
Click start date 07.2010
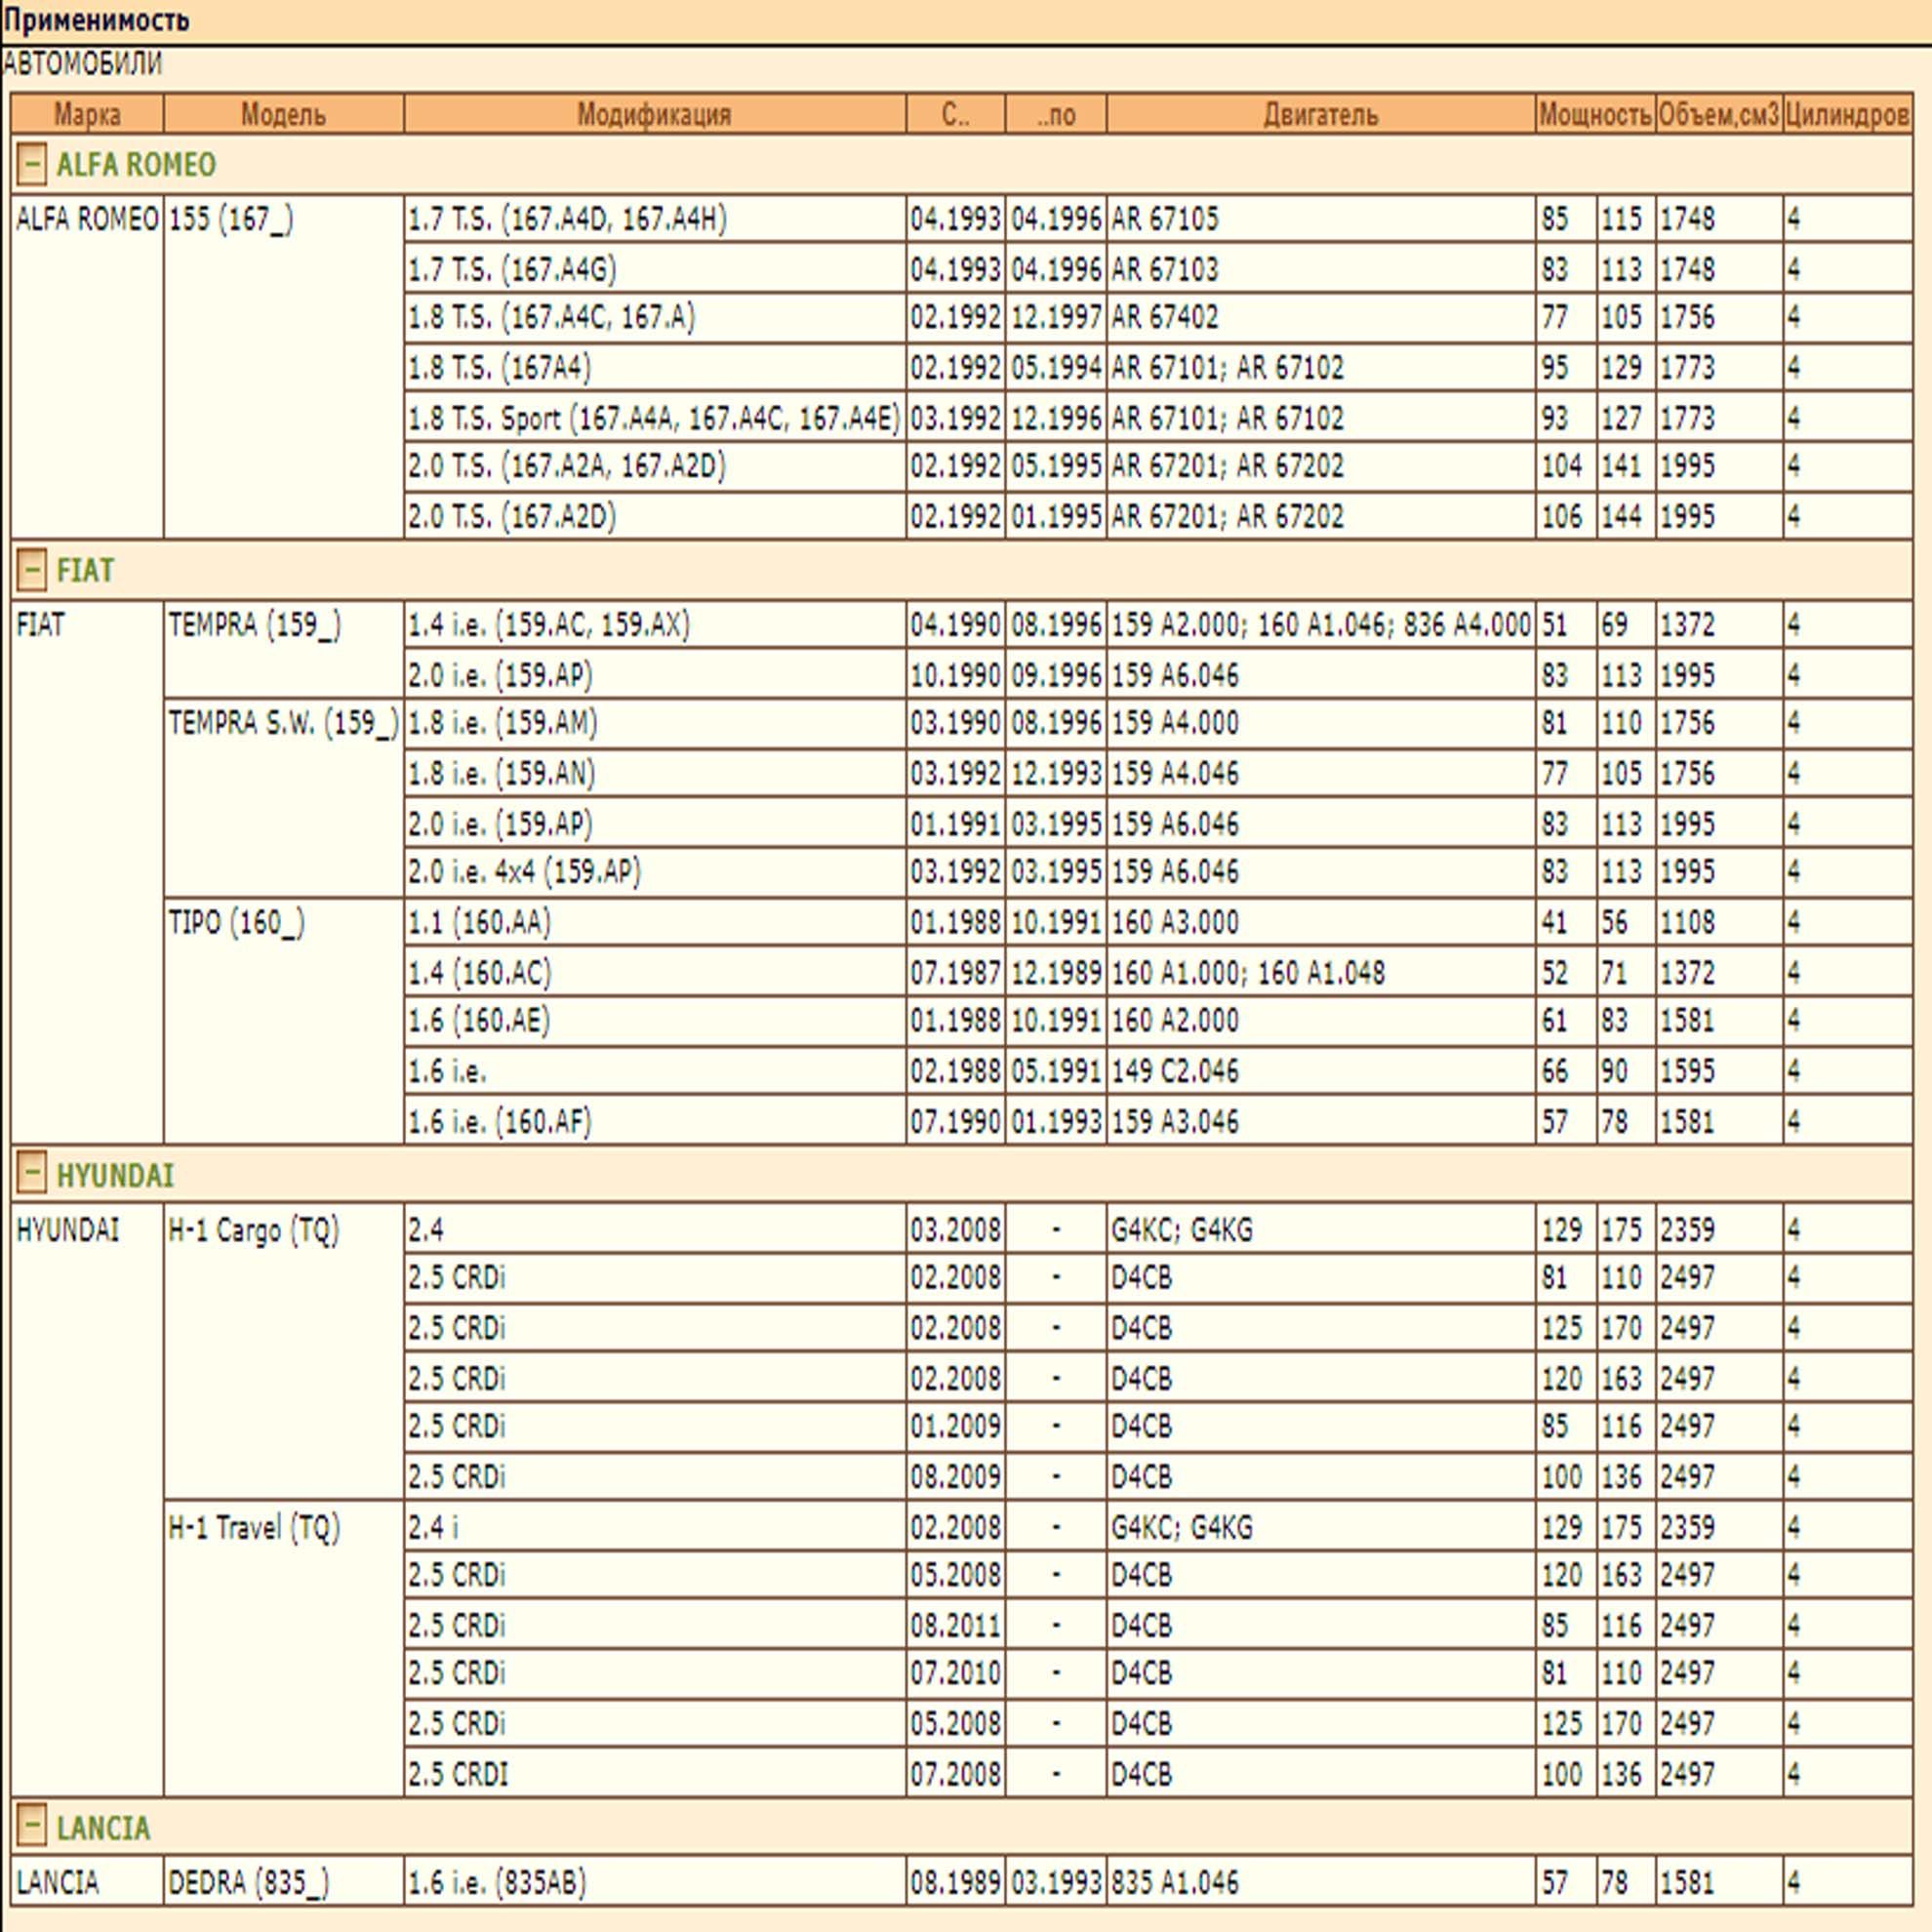[956, 1673]
